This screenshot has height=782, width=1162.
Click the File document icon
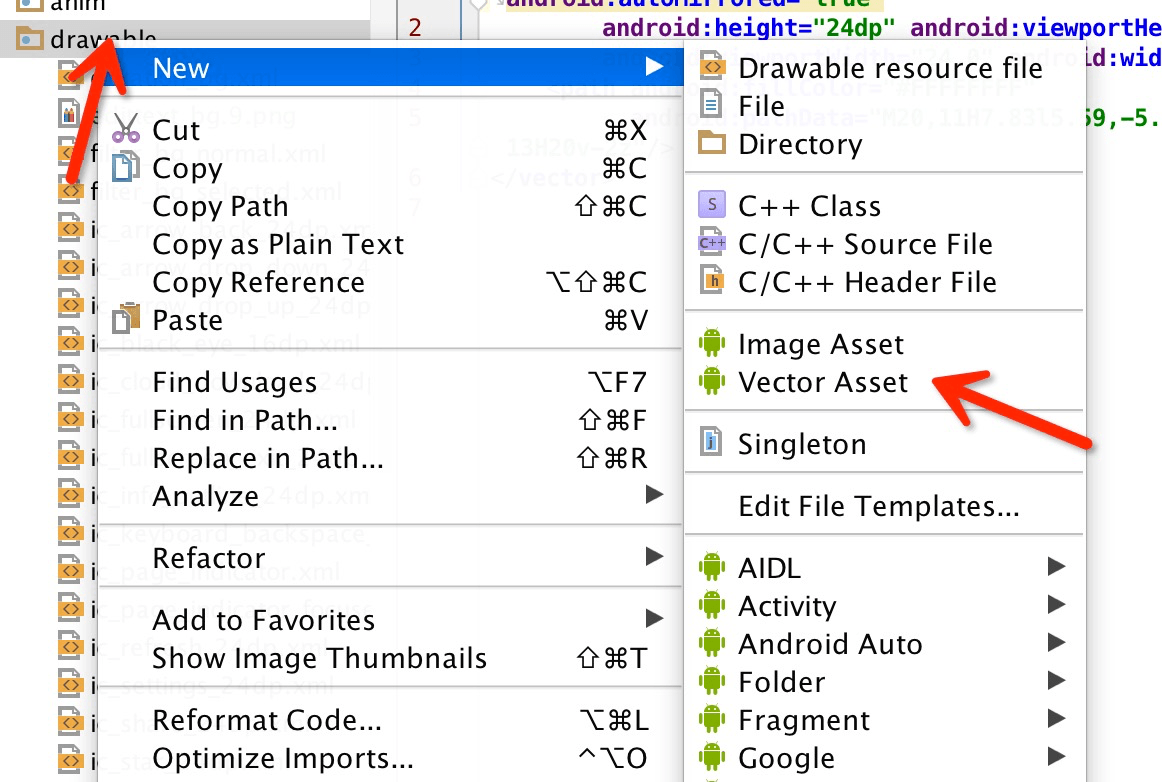[x=711, y=104]
